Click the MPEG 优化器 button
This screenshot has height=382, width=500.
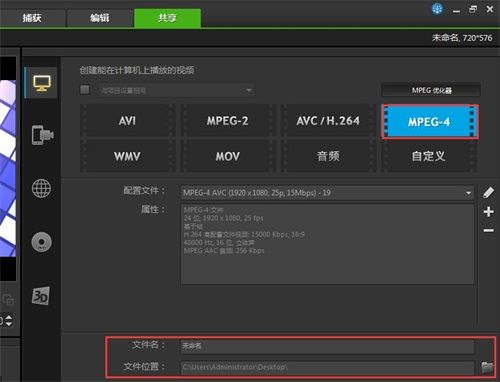coord(431,90)
